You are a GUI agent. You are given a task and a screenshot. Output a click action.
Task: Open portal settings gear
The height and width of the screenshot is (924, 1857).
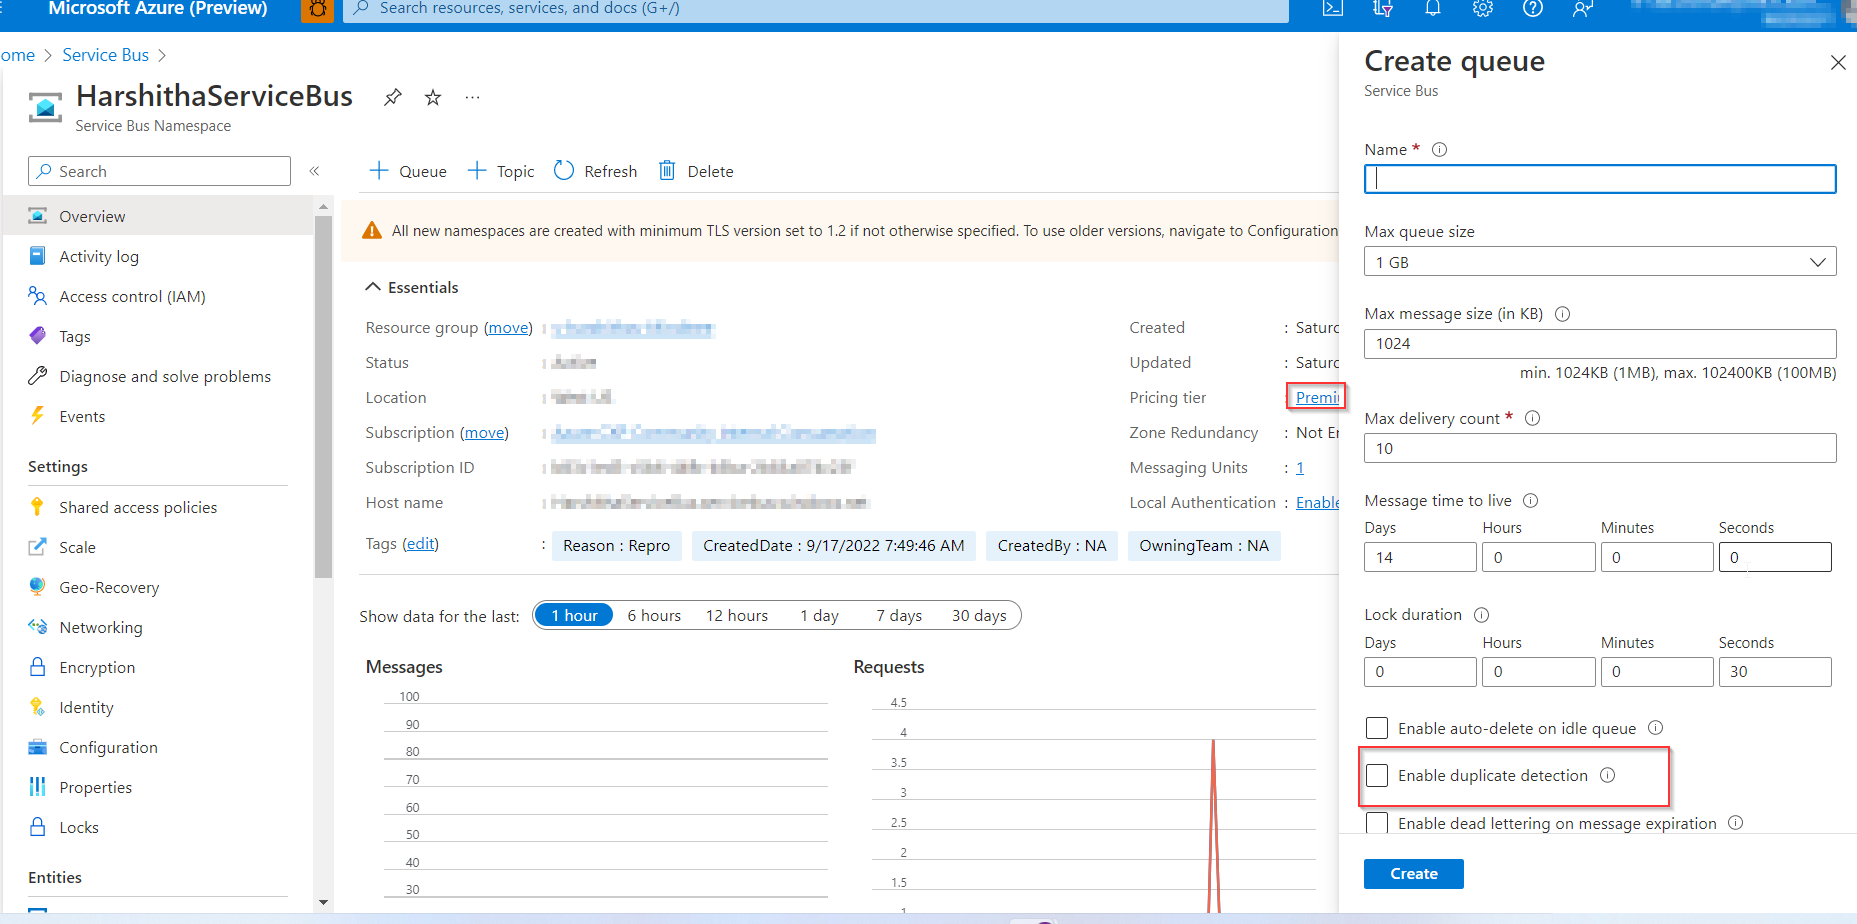(1483, 8)
